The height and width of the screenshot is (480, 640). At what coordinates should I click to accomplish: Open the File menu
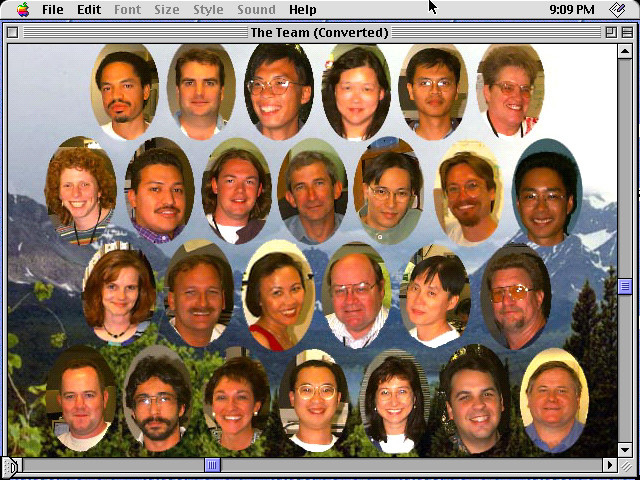(52, 10)
